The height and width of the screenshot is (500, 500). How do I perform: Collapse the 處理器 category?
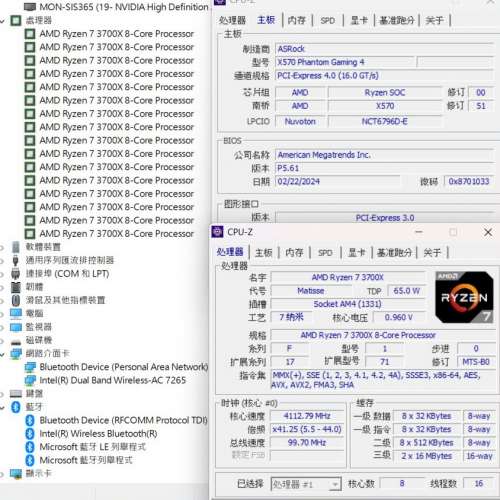(3, 21)
